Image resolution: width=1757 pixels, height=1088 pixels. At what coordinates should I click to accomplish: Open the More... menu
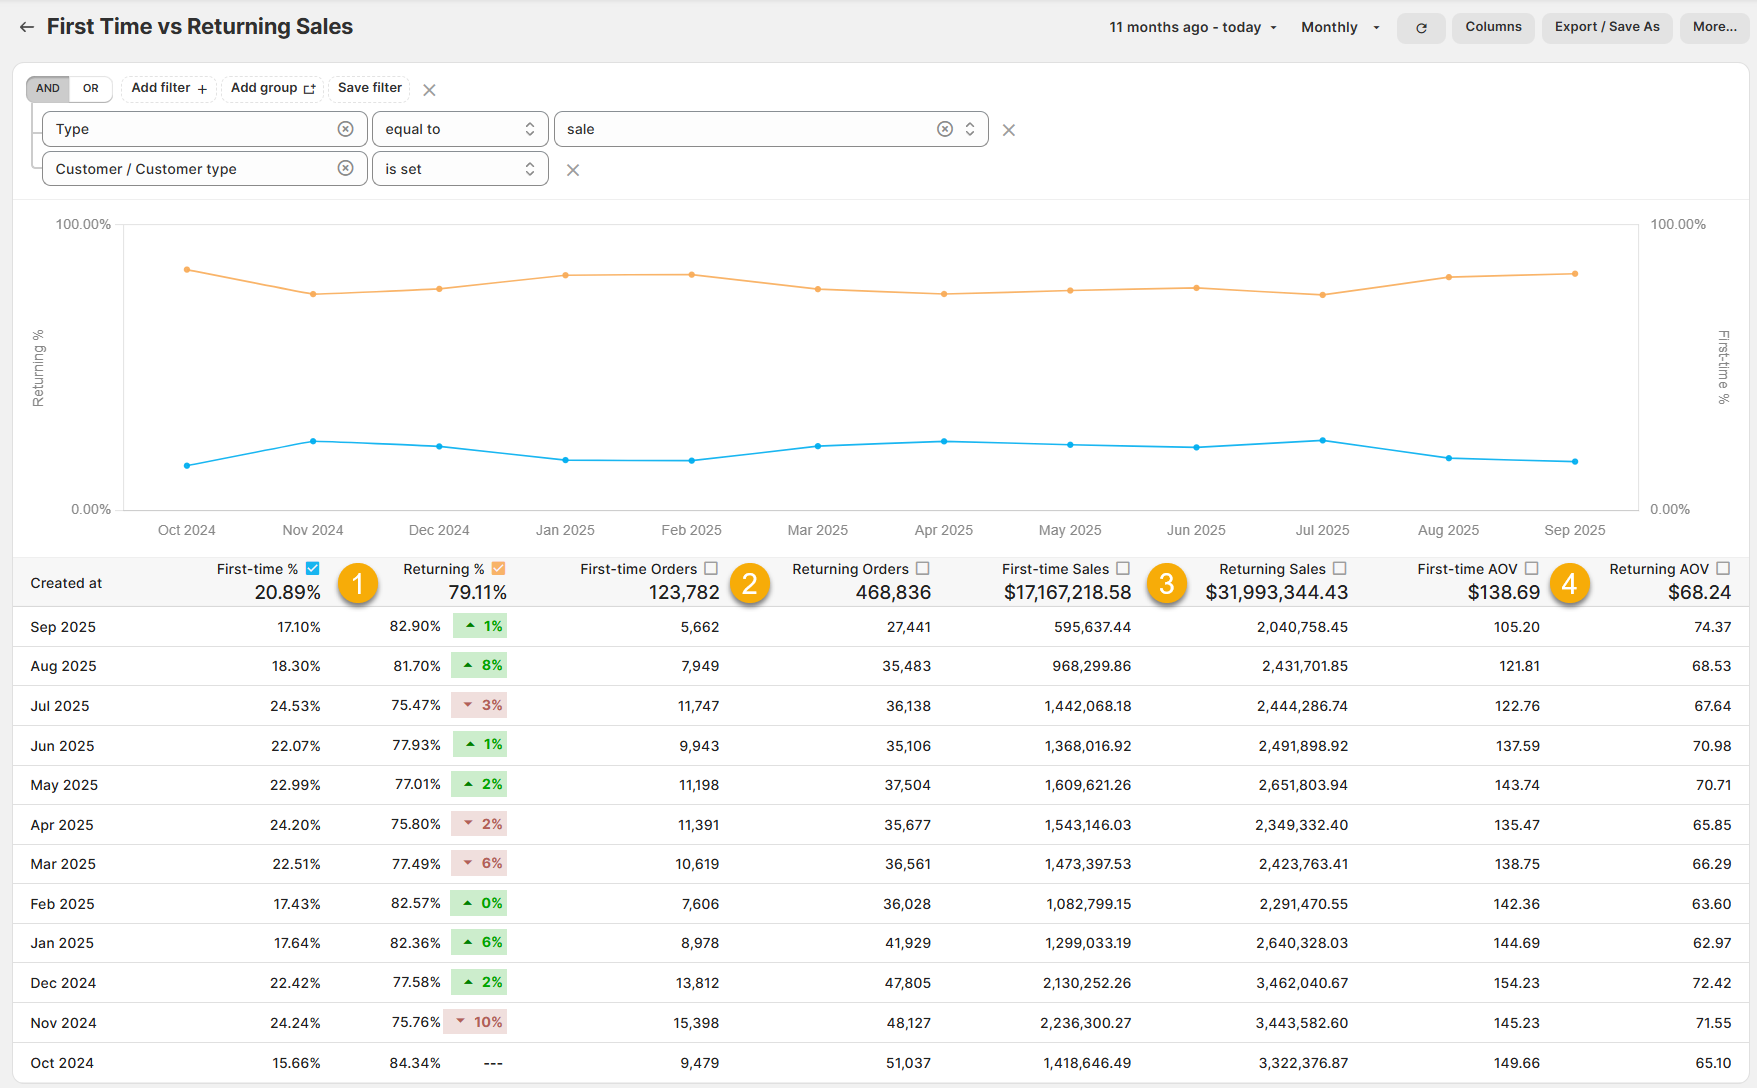[1714, 27]
